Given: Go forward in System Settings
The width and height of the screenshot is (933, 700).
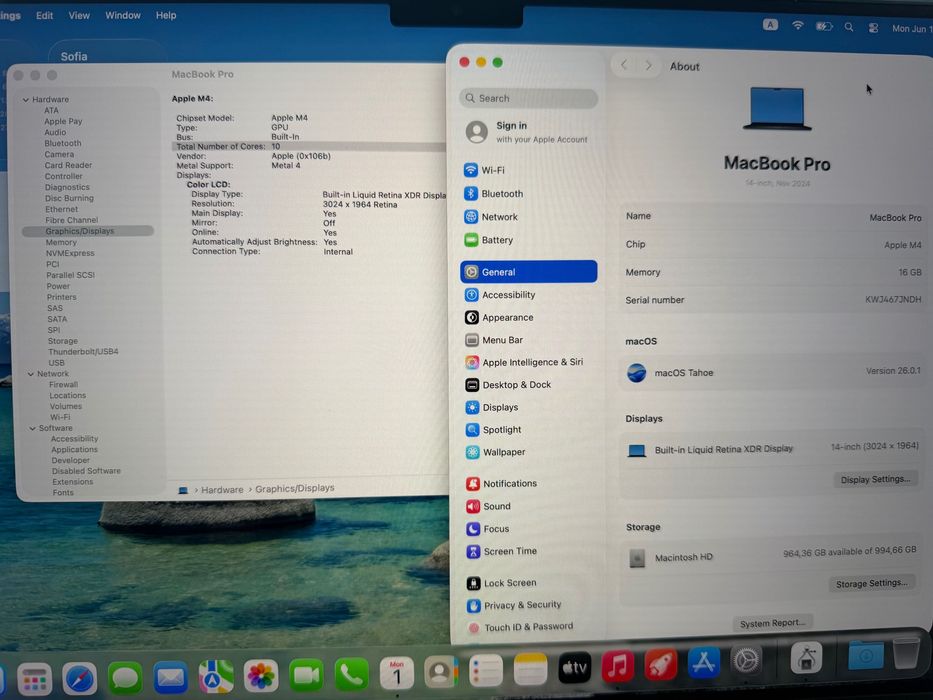Looking at the screenshot, I should [x=649, y=65].
